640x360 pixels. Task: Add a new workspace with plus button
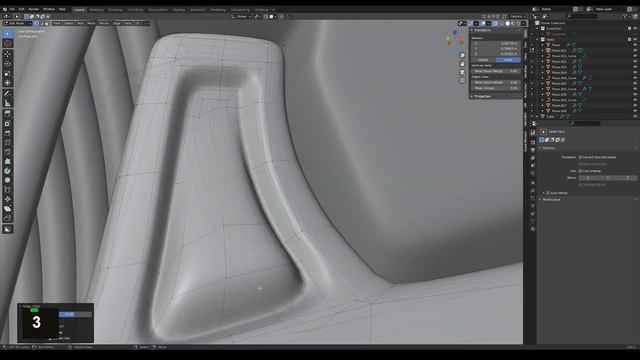273,9
